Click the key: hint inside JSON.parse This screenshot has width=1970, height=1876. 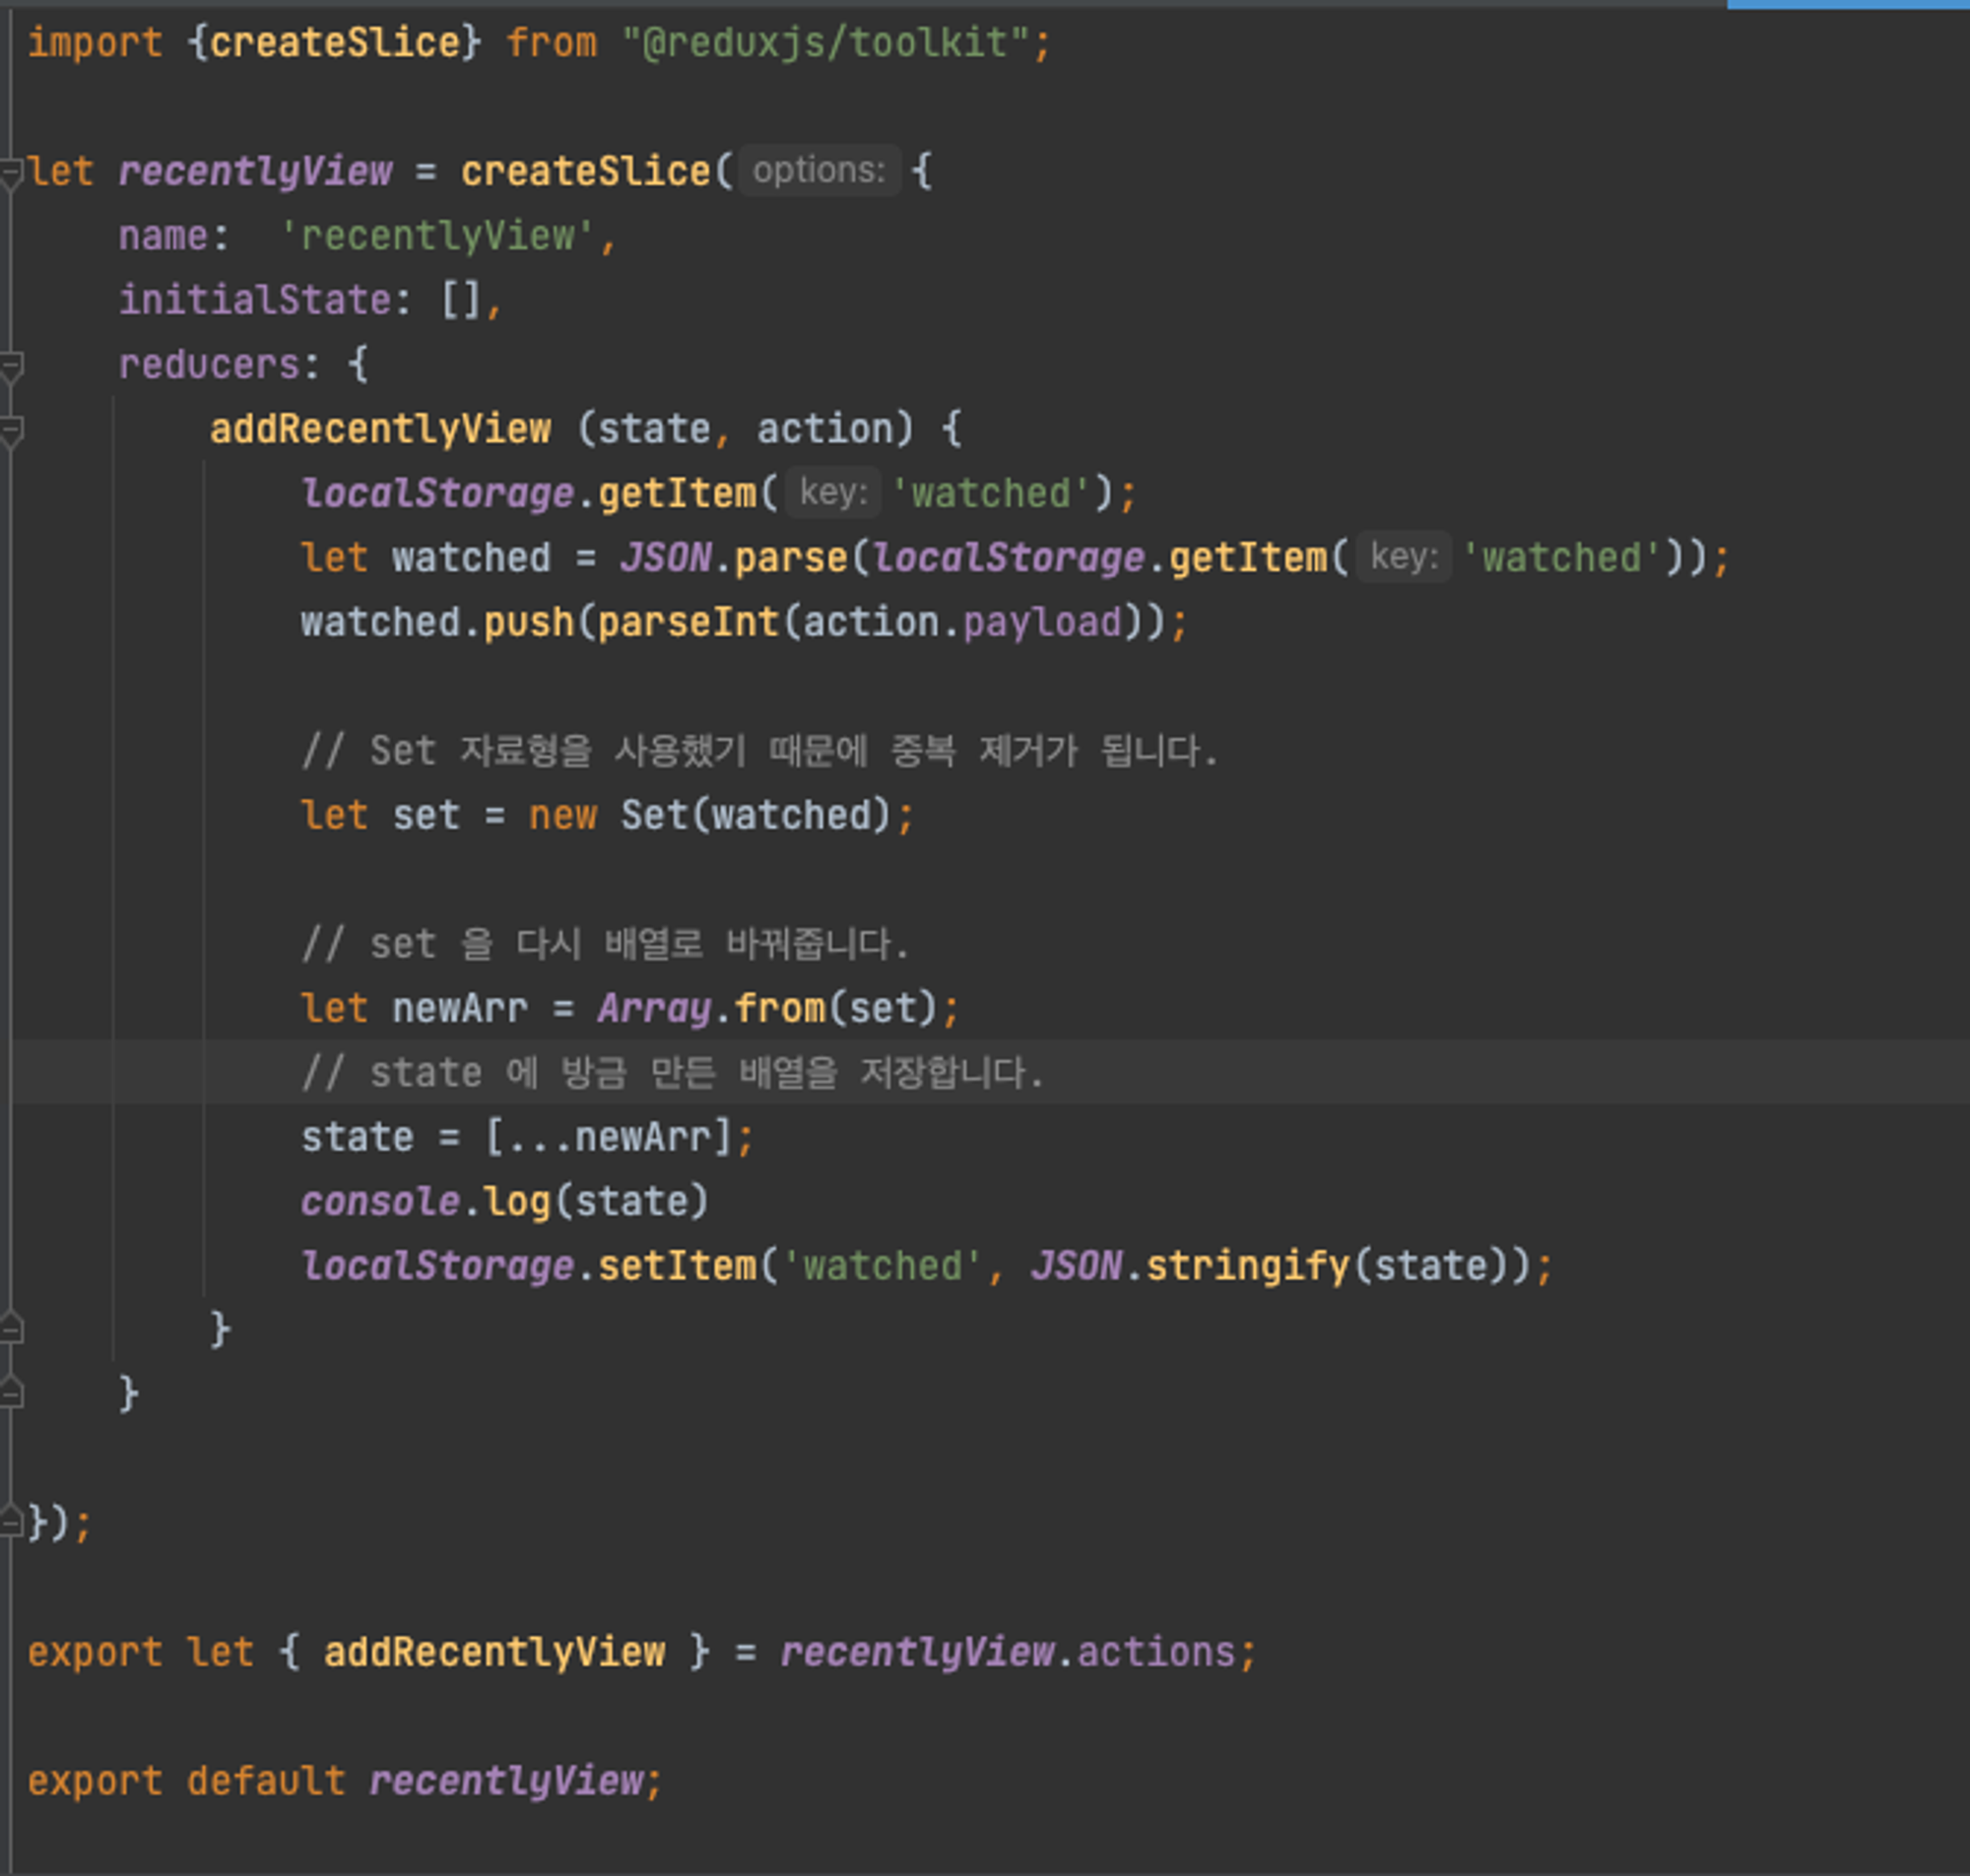[x=1407, y=558]
